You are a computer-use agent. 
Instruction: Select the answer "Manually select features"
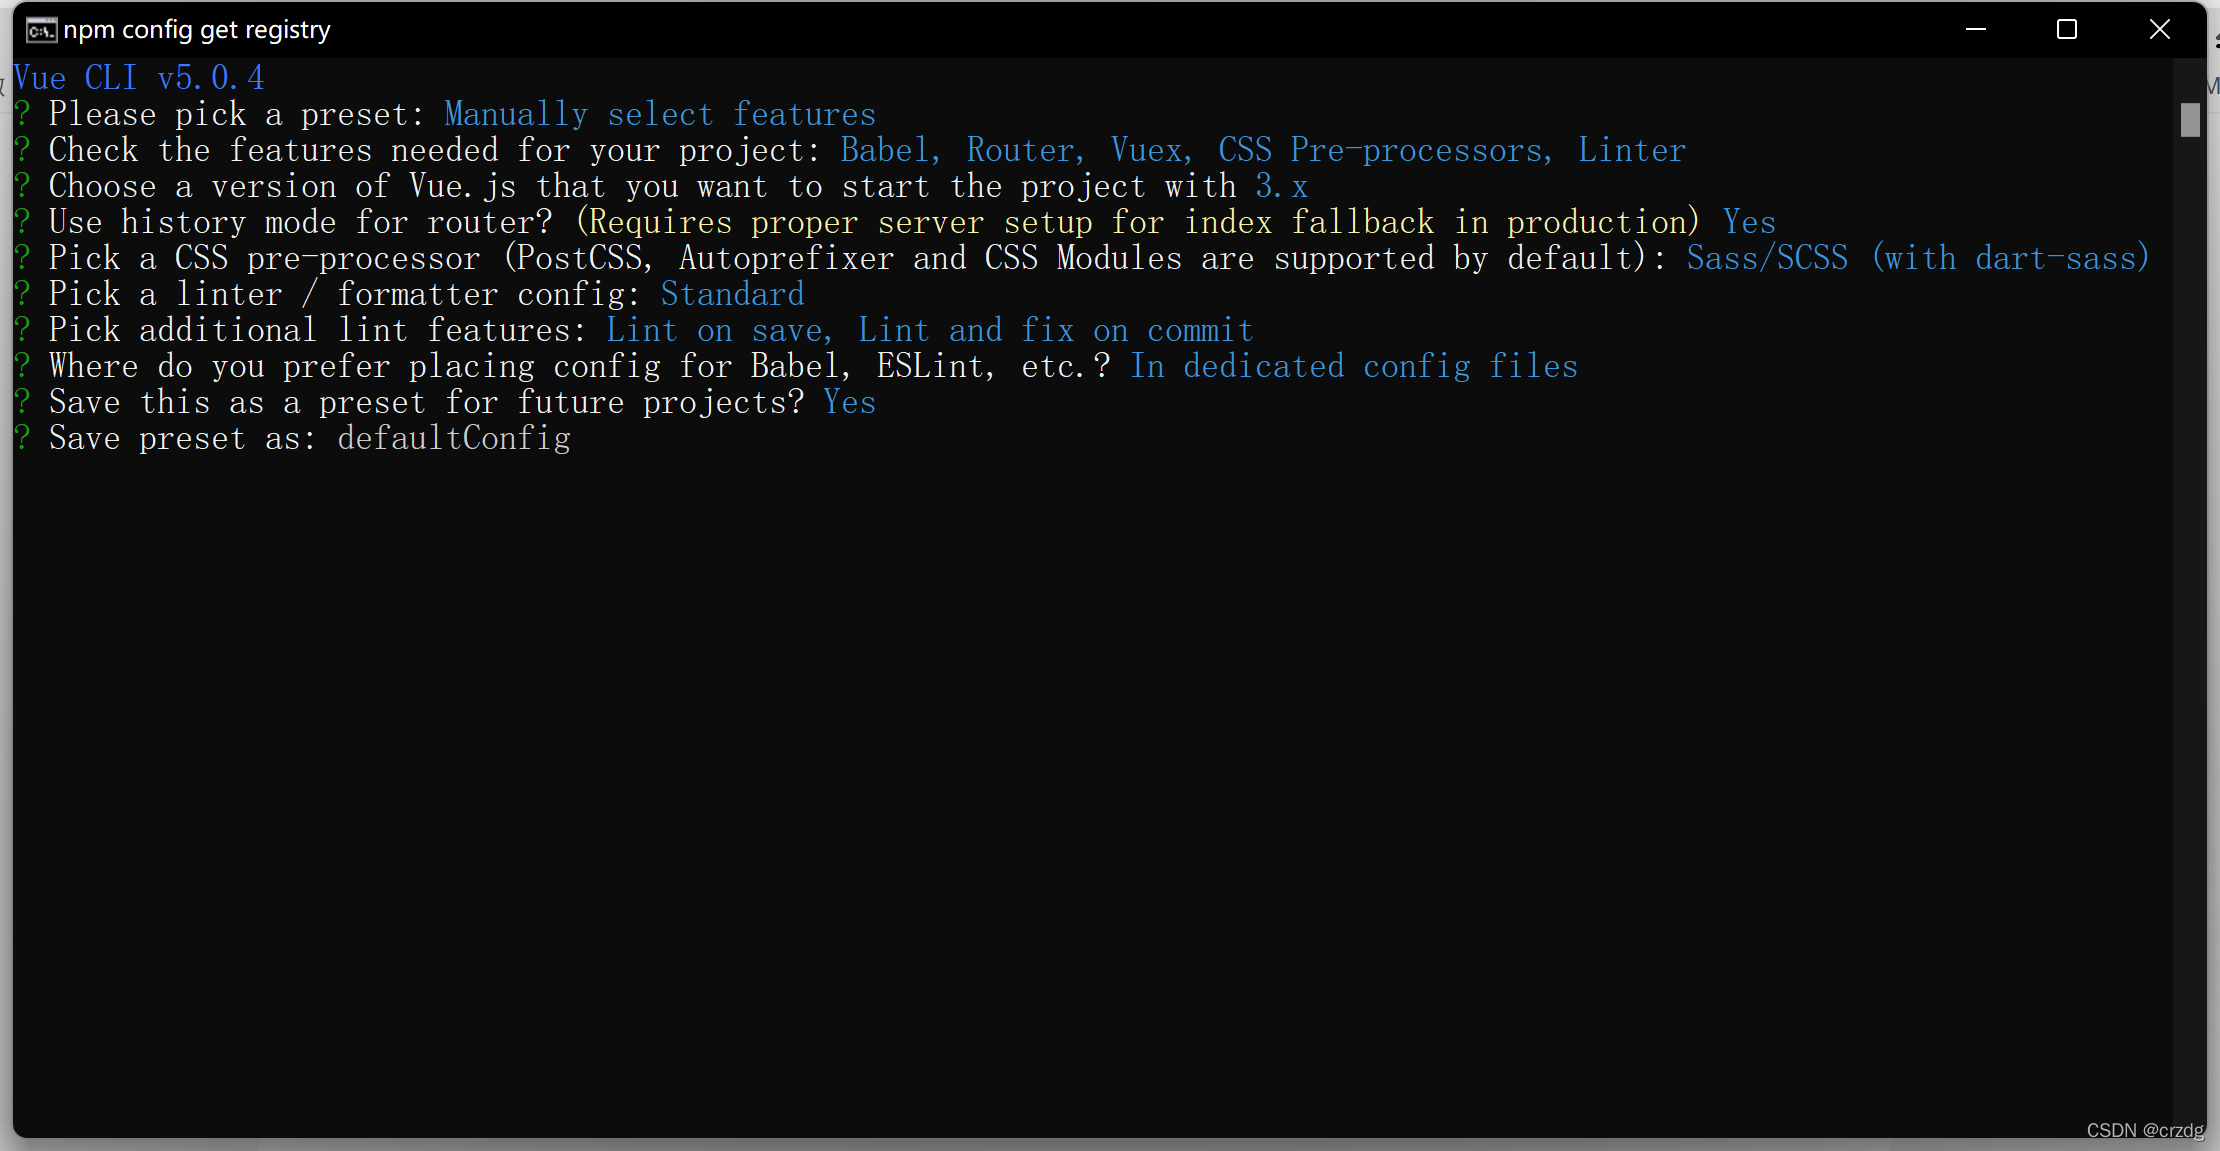(x=660, y=113)
